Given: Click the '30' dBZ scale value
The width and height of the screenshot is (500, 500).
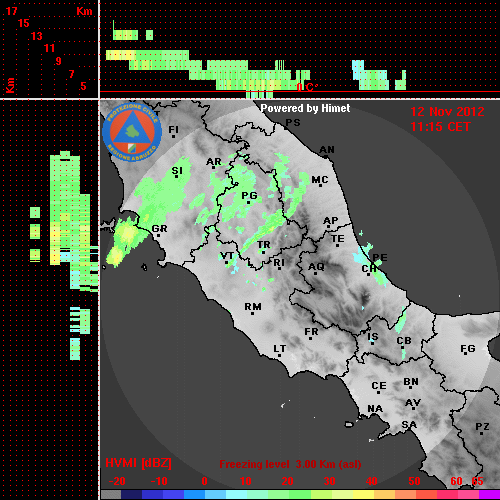Looking at the screenshot, I should [330, 481].
